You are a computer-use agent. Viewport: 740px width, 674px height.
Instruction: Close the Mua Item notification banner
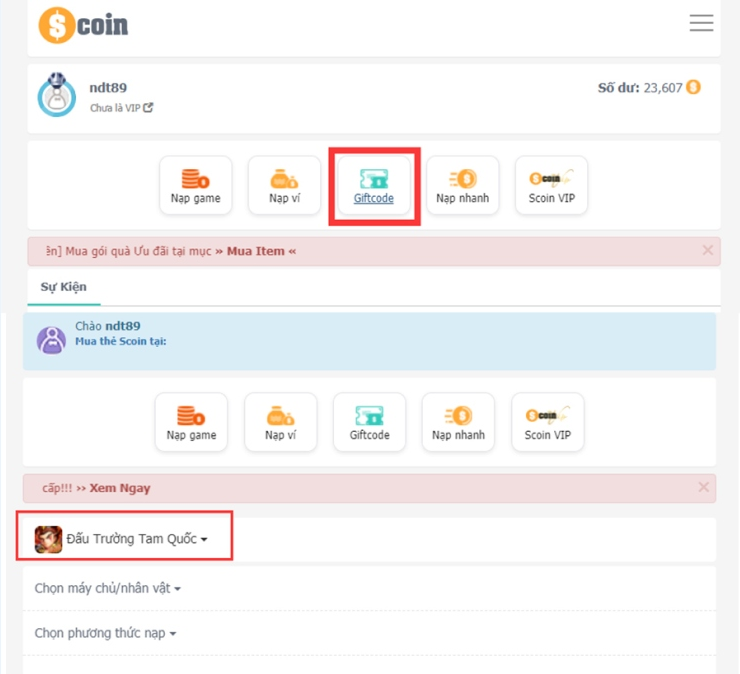click(707, 250)
